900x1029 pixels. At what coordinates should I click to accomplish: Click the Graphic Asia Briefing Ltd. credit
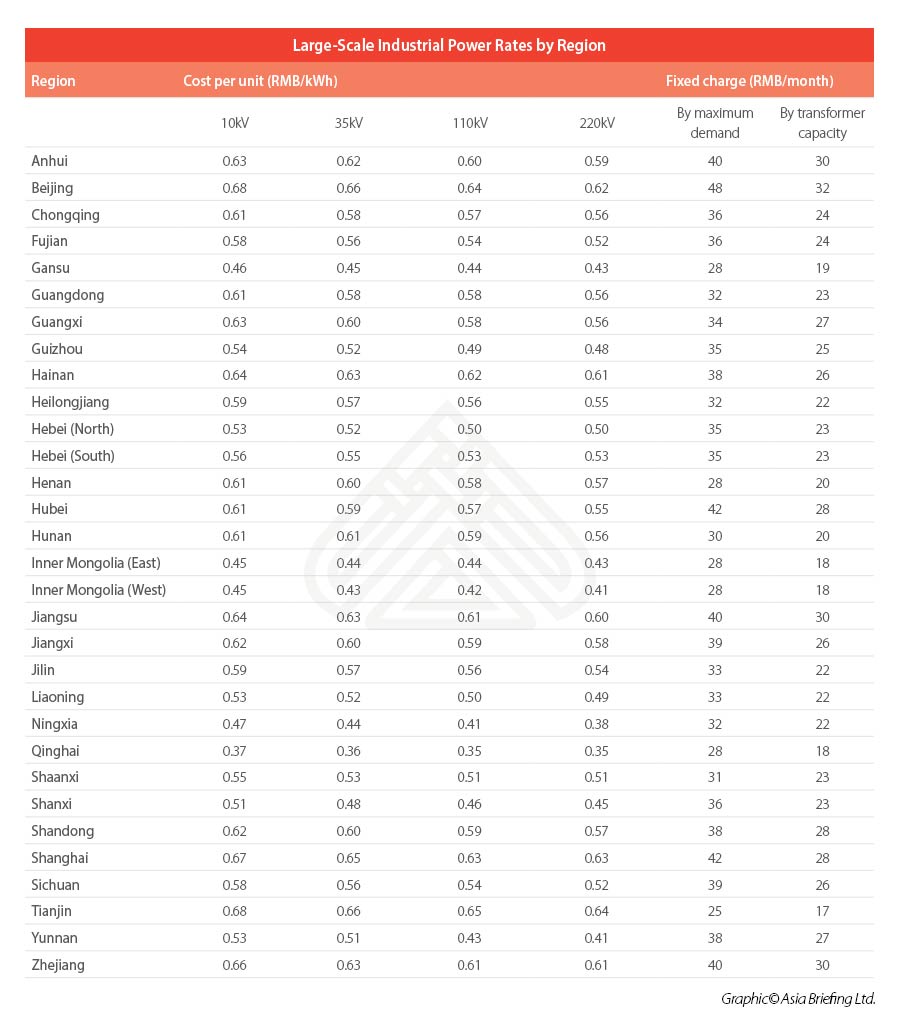click(798, 999)
